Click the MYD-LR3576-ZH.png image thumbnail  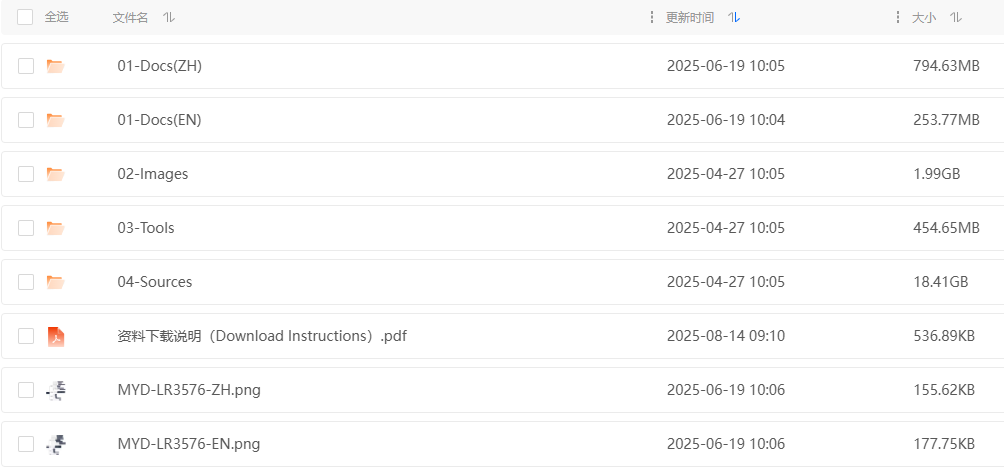56,390
